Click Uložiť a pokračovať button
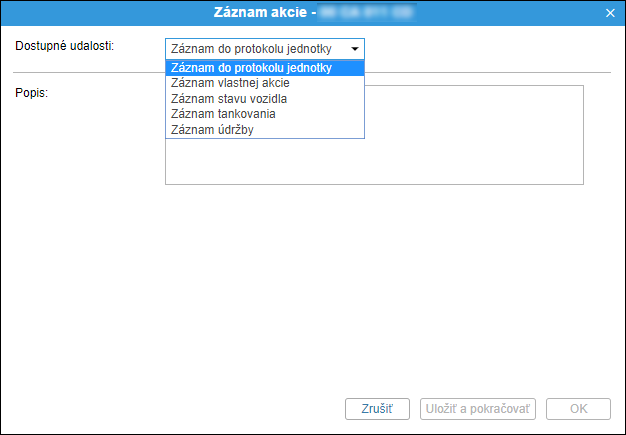Screen dimensions: 626x435 click(x=477, y=409)
